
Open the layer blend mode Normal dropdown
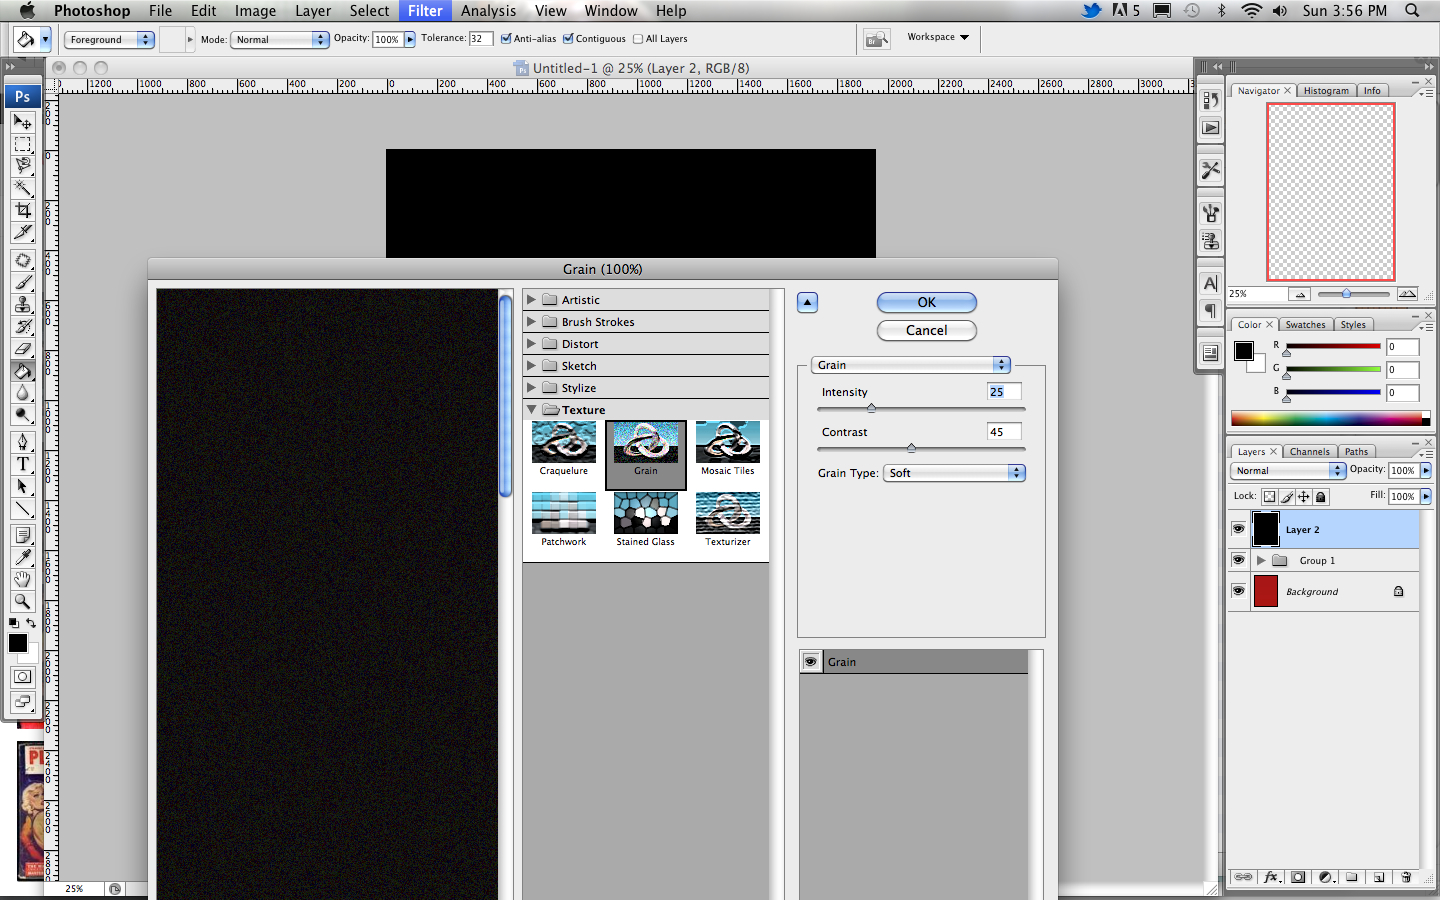[x=1288, y=470]
